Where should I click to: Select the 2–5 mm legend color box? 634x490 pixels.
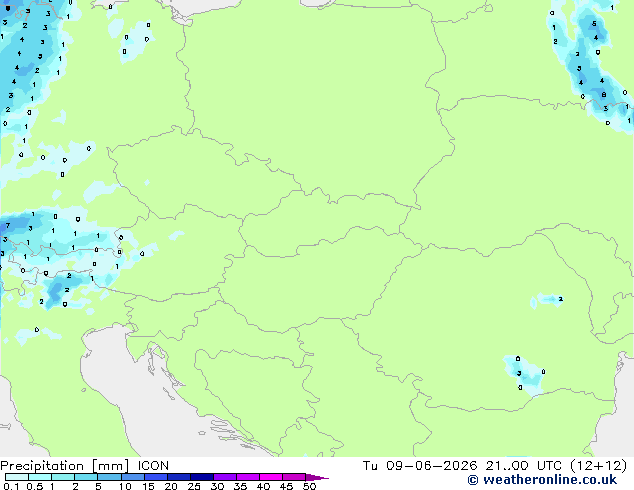point(86,477)
